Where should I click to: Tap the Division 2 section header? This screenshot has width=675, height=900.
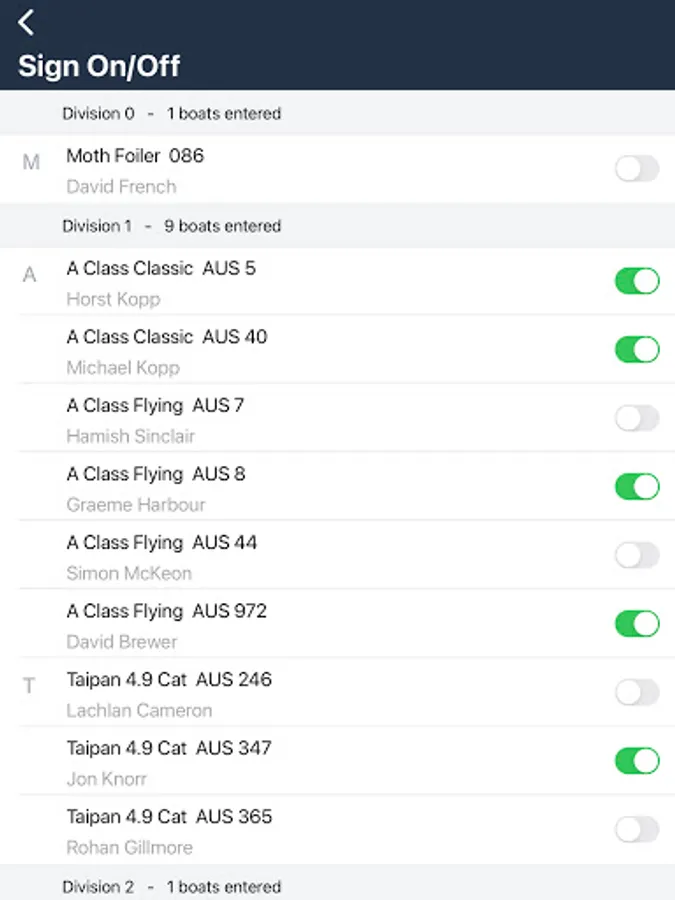[x=171, y=887]
